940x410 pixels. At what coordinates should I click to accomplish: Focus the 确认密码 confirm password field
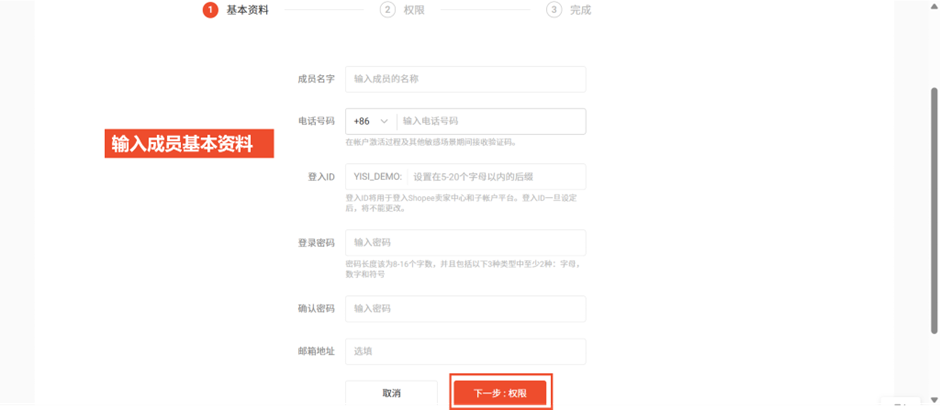(465, 309)
